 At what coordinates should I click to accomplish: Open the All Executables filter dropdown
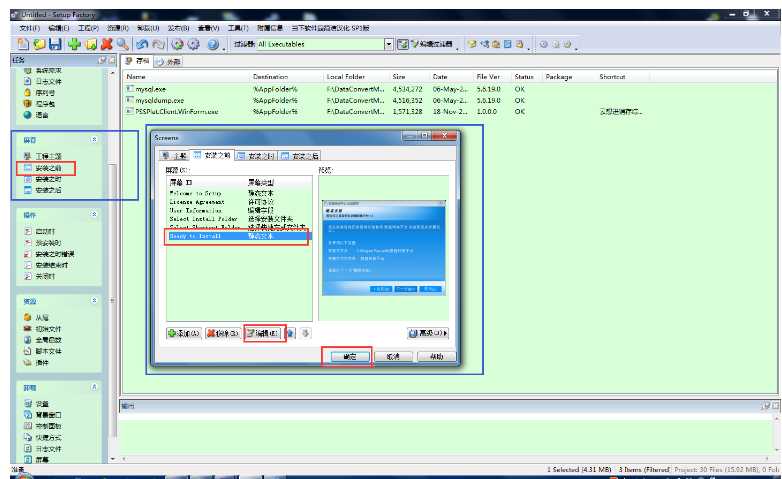389,44
